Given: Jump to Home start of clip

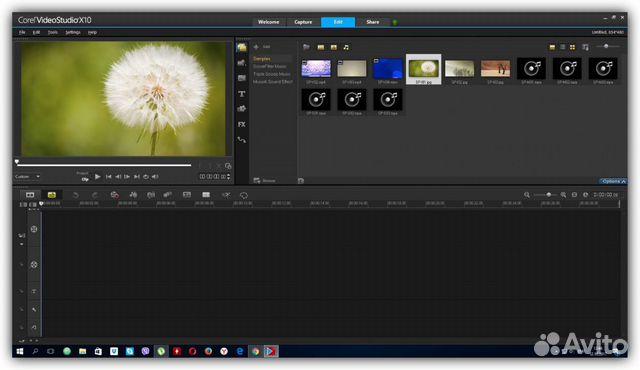Looking at the screenshot, I should [x=109, y=177].
